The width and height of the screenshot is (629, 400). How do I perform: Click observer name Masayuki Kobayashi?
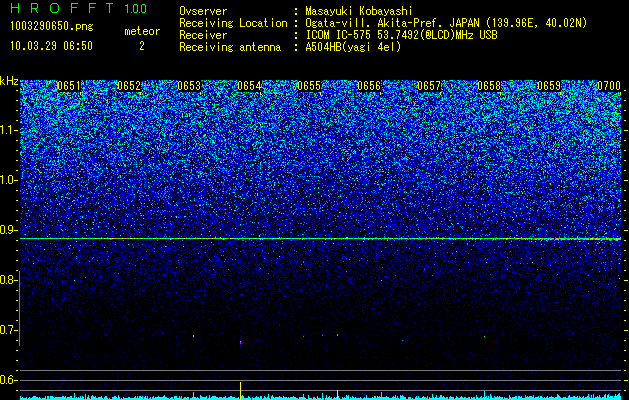point(359,12)
